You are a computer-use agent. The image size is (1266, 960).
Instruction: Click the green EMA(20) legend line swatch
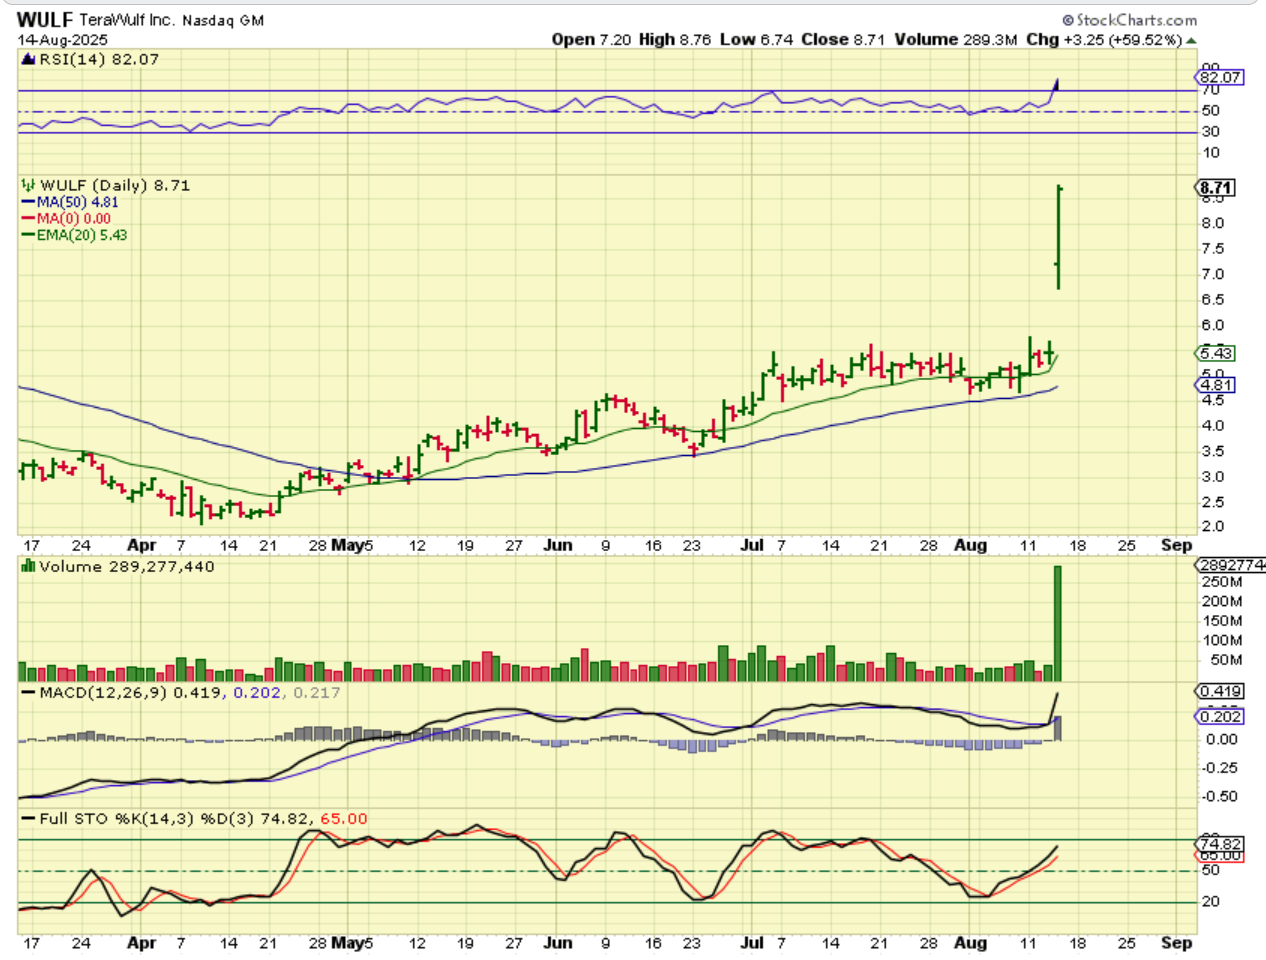[28, 235]
